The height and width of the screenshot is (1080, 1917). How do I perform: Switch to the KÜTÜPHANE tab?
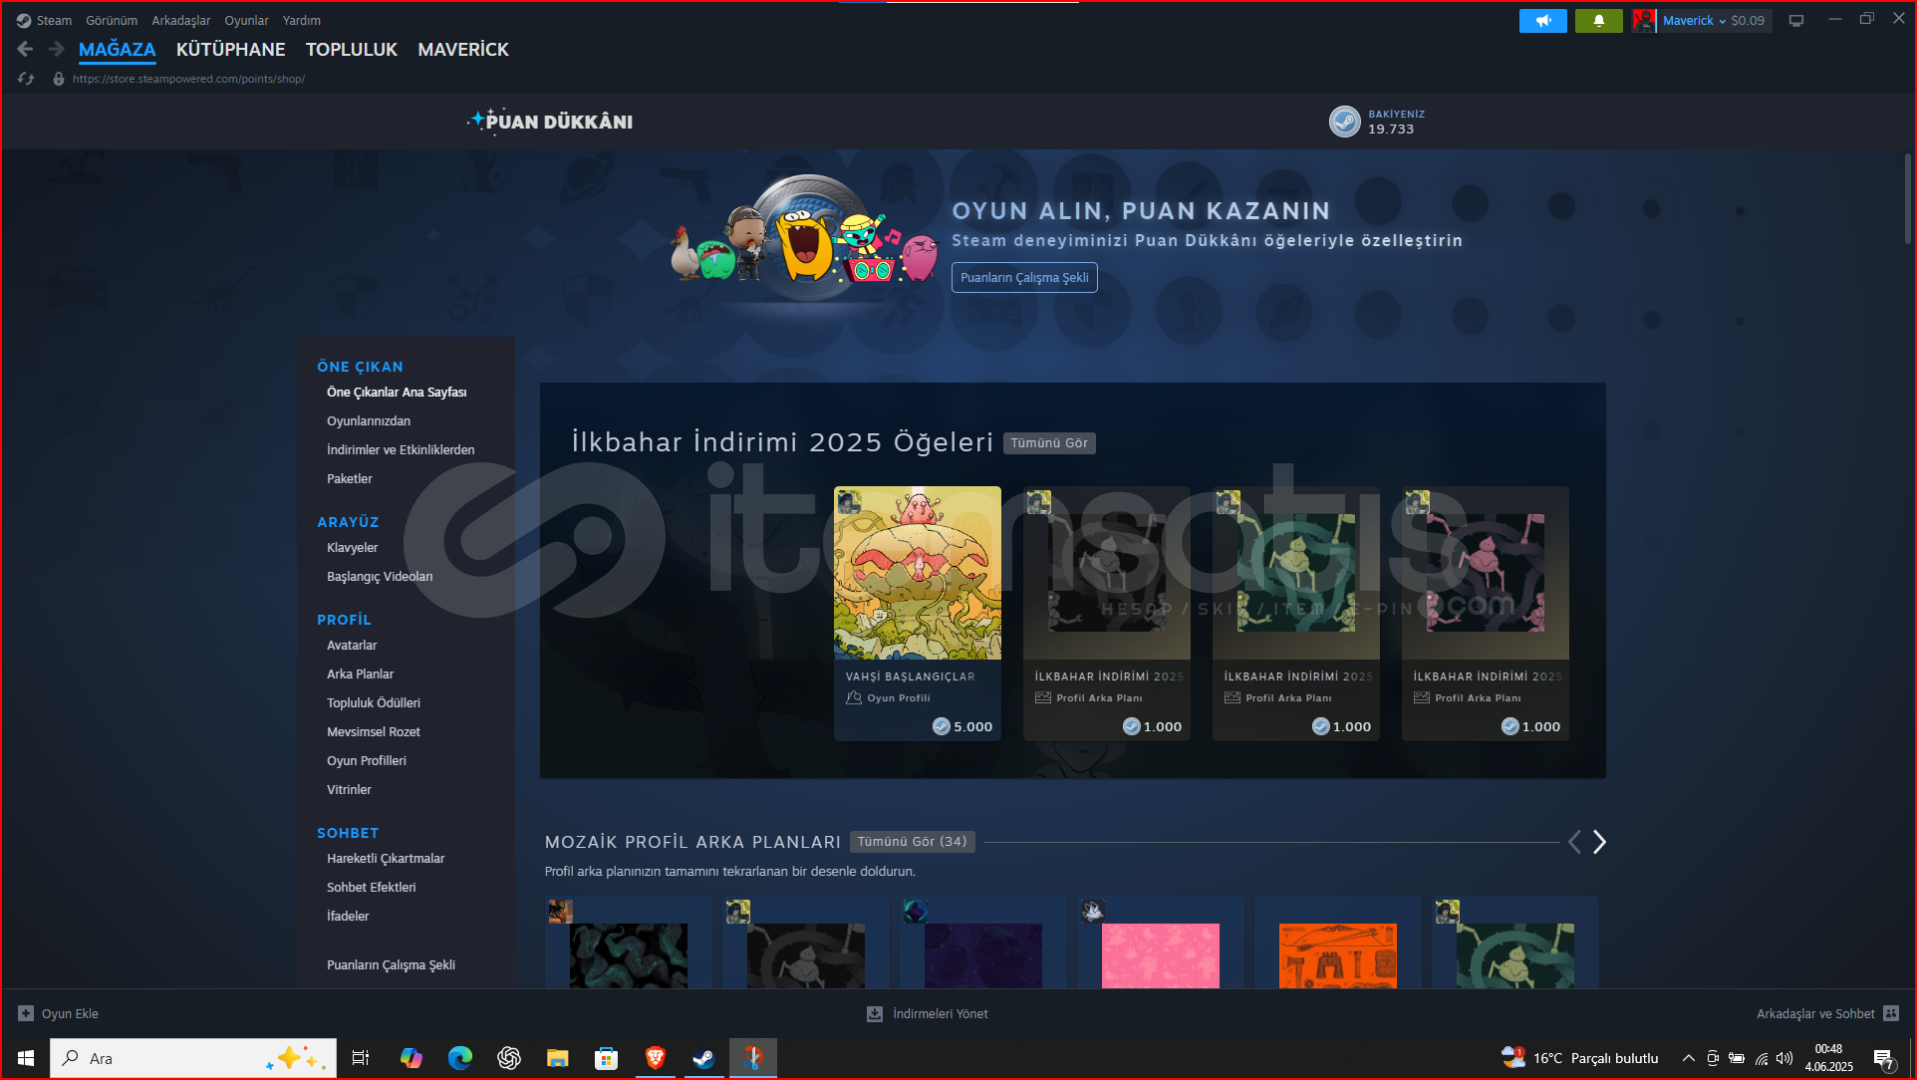click(x=230, y=49)
